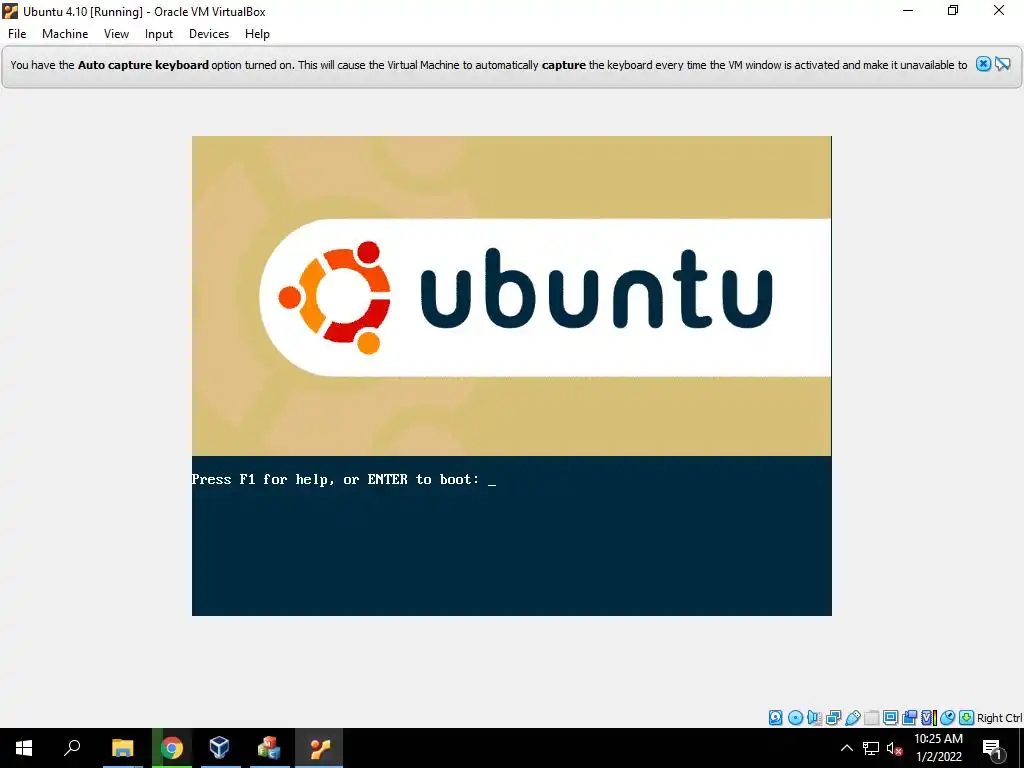The height and width of the screenshot is (768, 1024).
Task: Open Google Chrome from the taskbar
Action: [x=172, y=748]
